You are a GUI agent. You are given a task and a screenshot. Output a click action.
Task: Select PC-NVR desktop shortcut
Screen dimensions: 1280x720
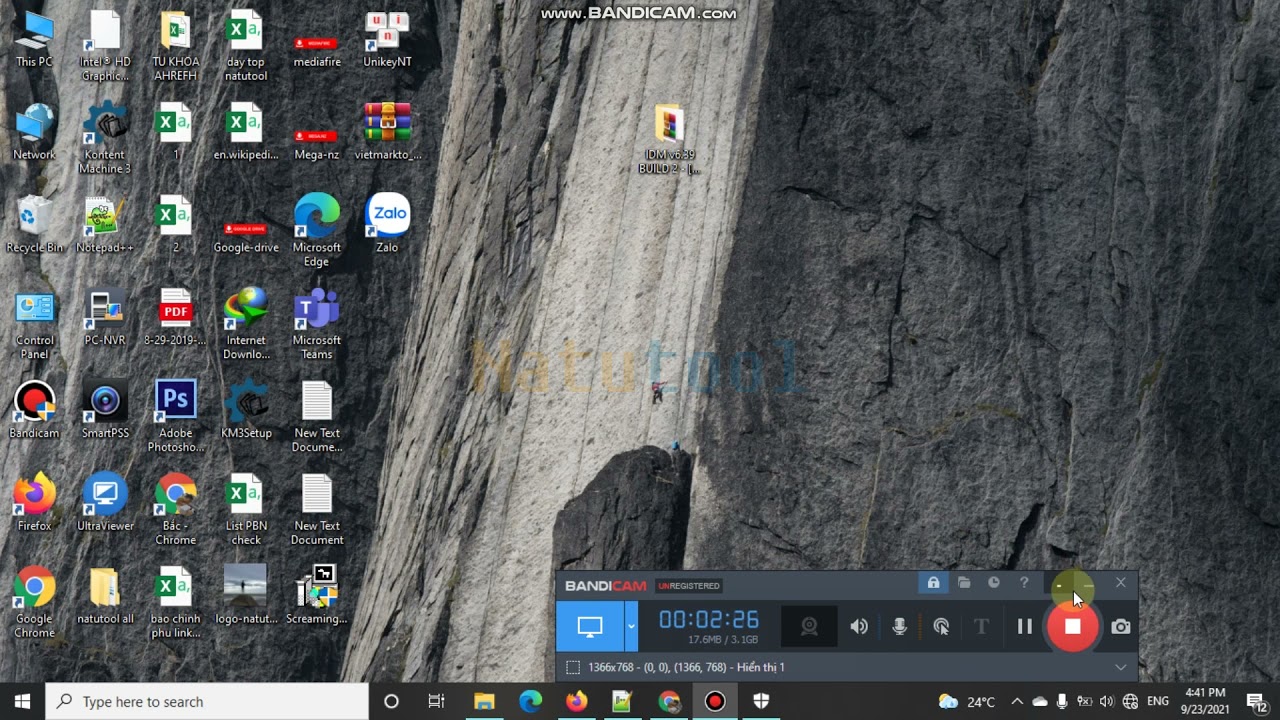(105, 318)
